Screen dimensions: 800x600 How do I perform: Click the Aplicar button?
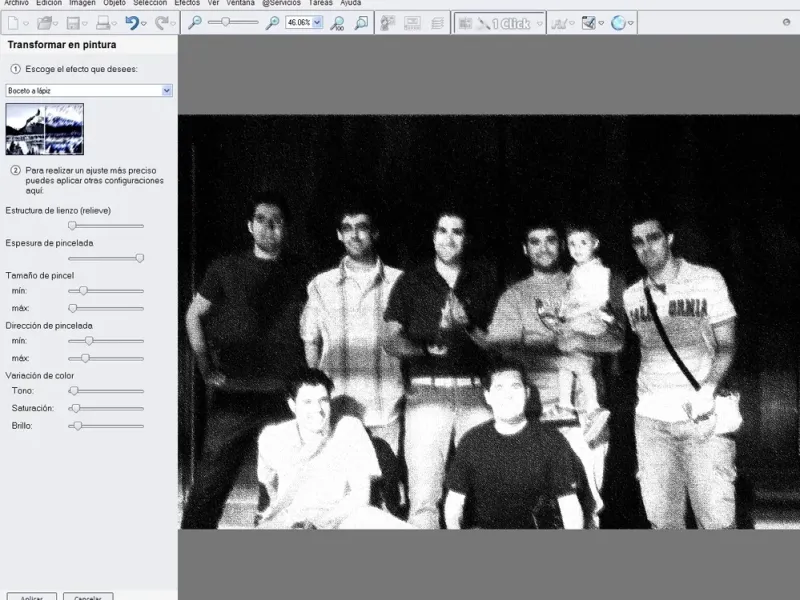32,596
